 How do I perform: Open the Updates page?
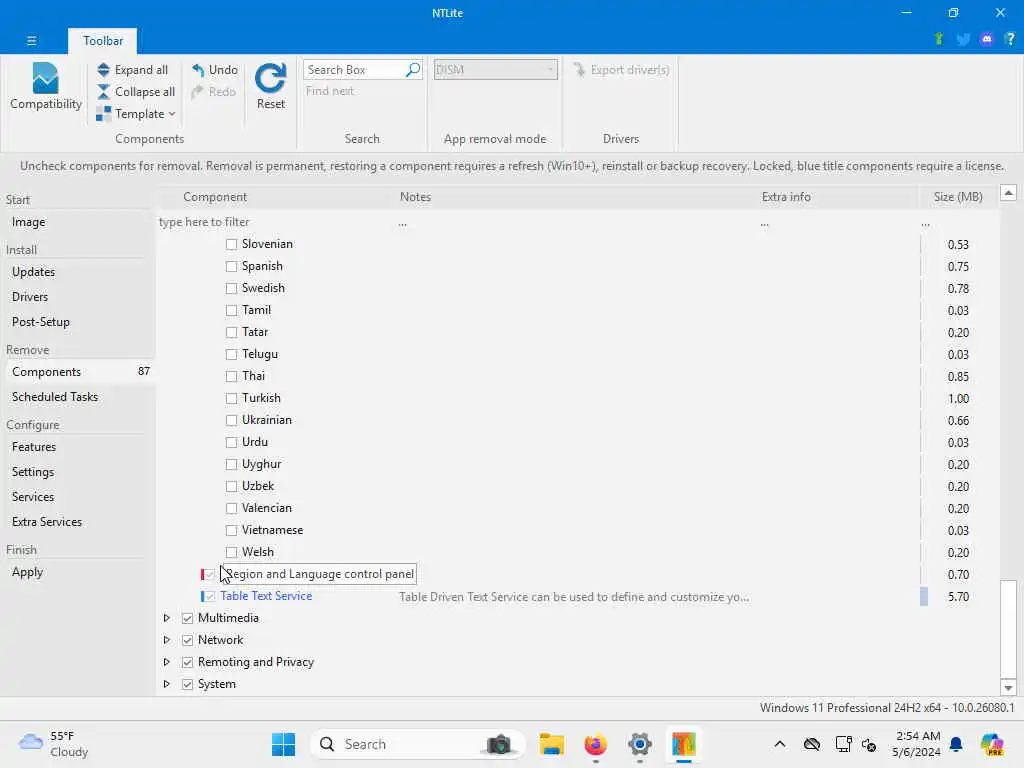tap(33, 272)
